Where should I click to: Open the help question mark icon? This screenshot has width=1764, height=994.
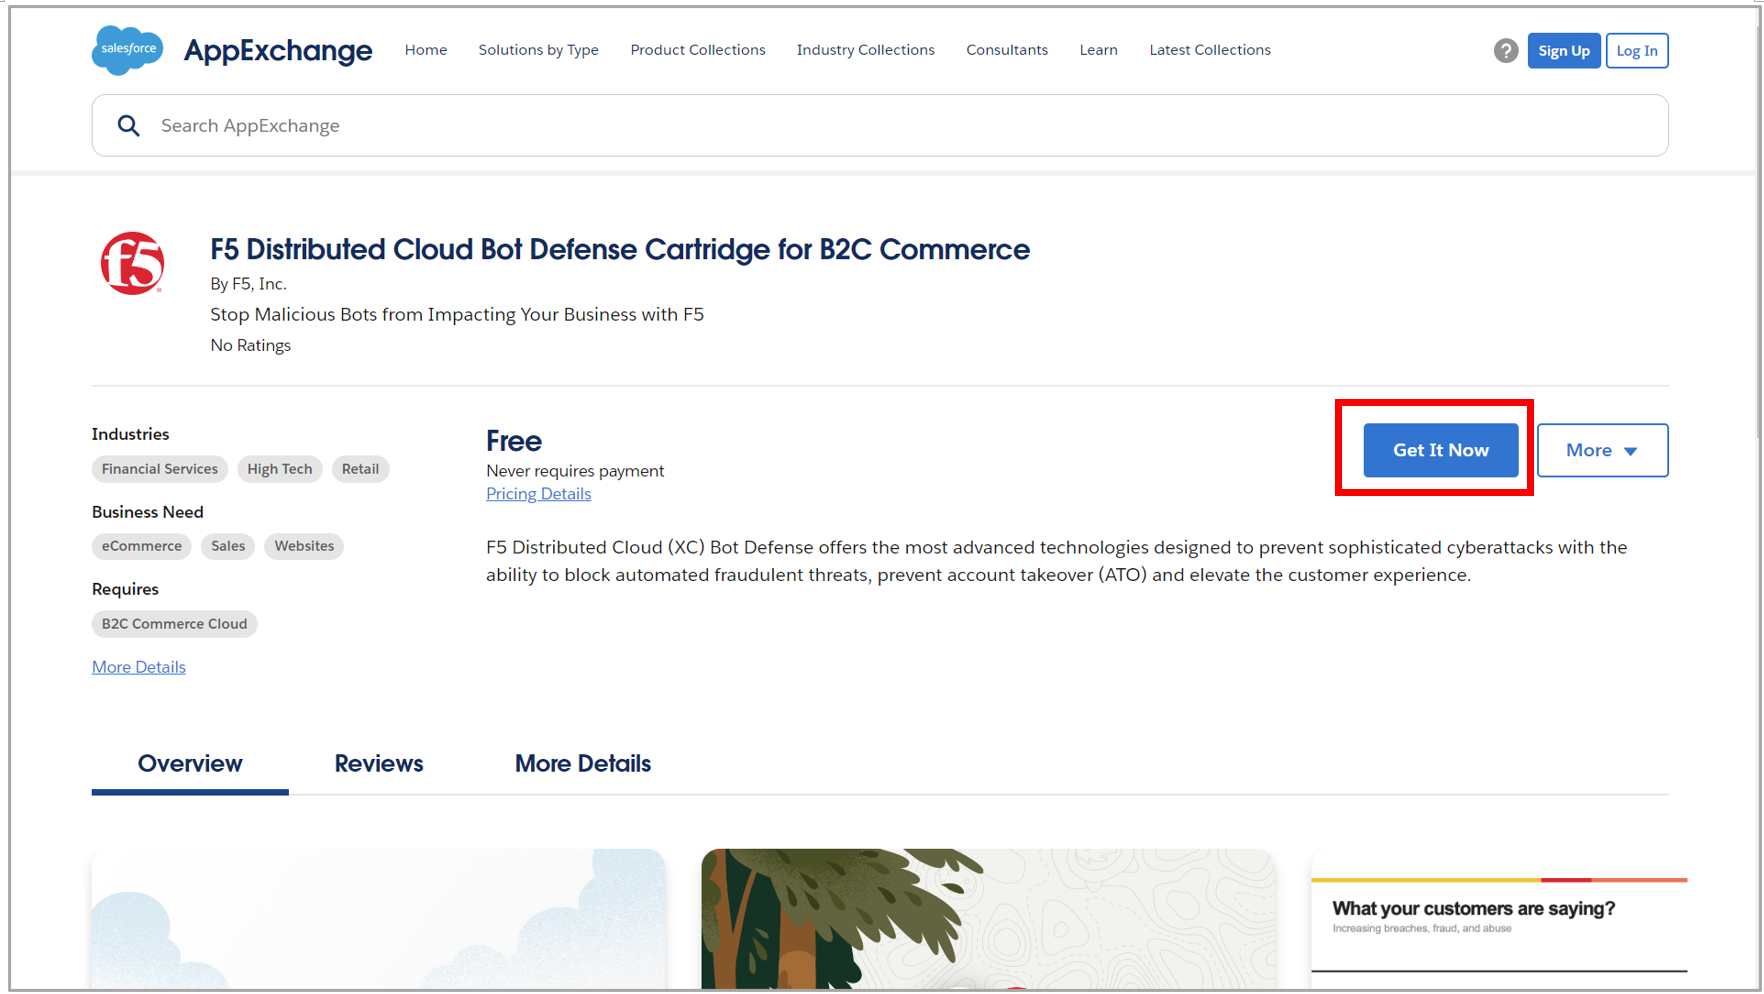point(1506,50)
